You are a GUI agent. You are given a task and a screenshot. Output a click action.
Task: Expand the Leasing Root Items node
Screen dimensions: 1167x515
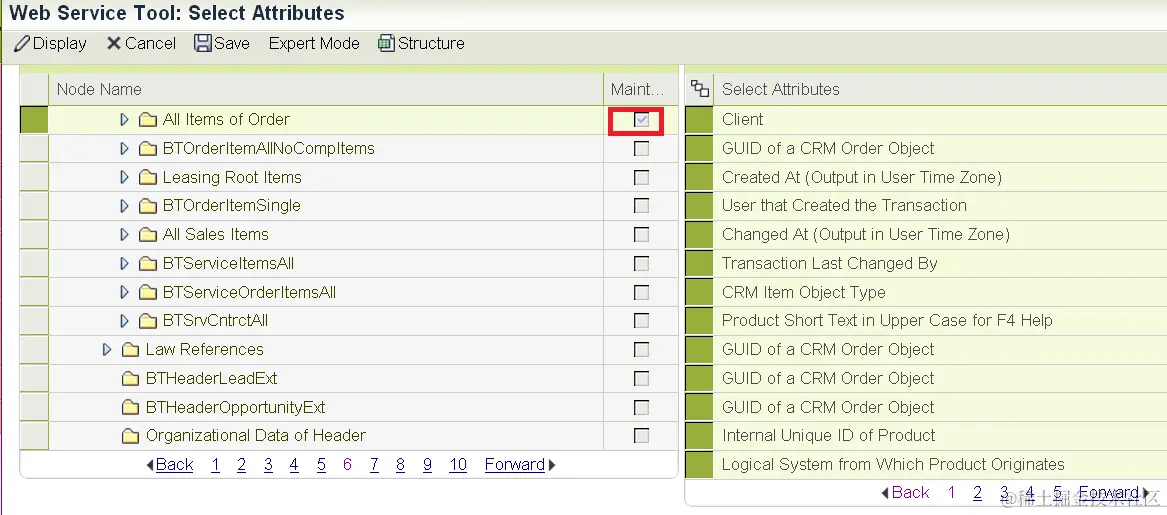click(x=124, y=178)
